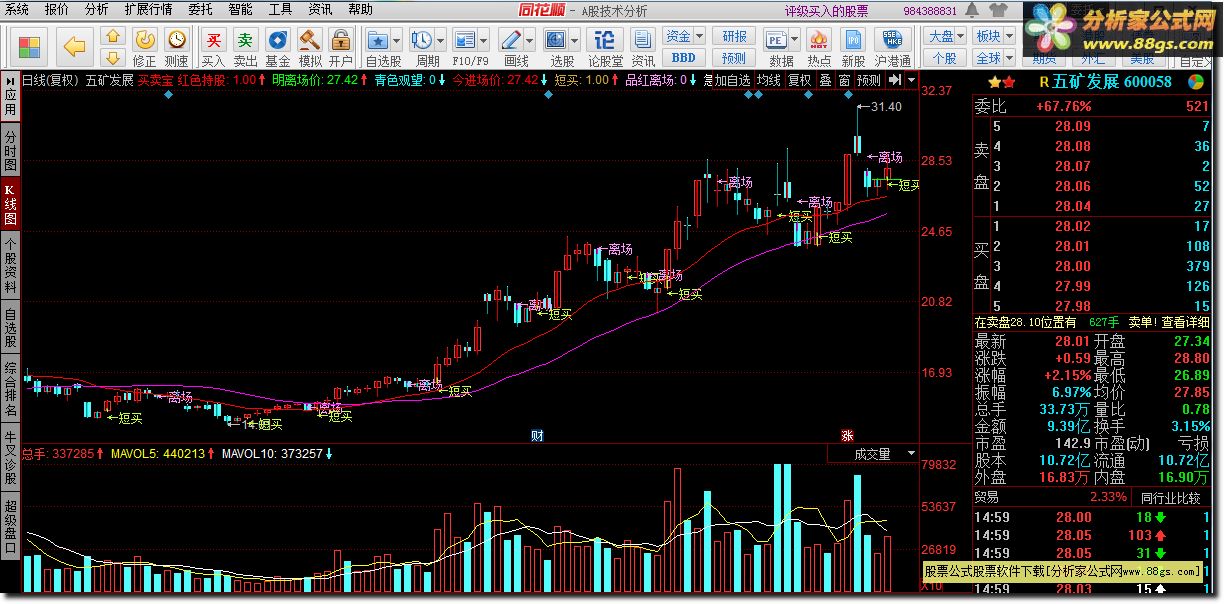Click the 评级买入的股票 link
Viewport: 1225px width, 604px height.
click(826, 10)
